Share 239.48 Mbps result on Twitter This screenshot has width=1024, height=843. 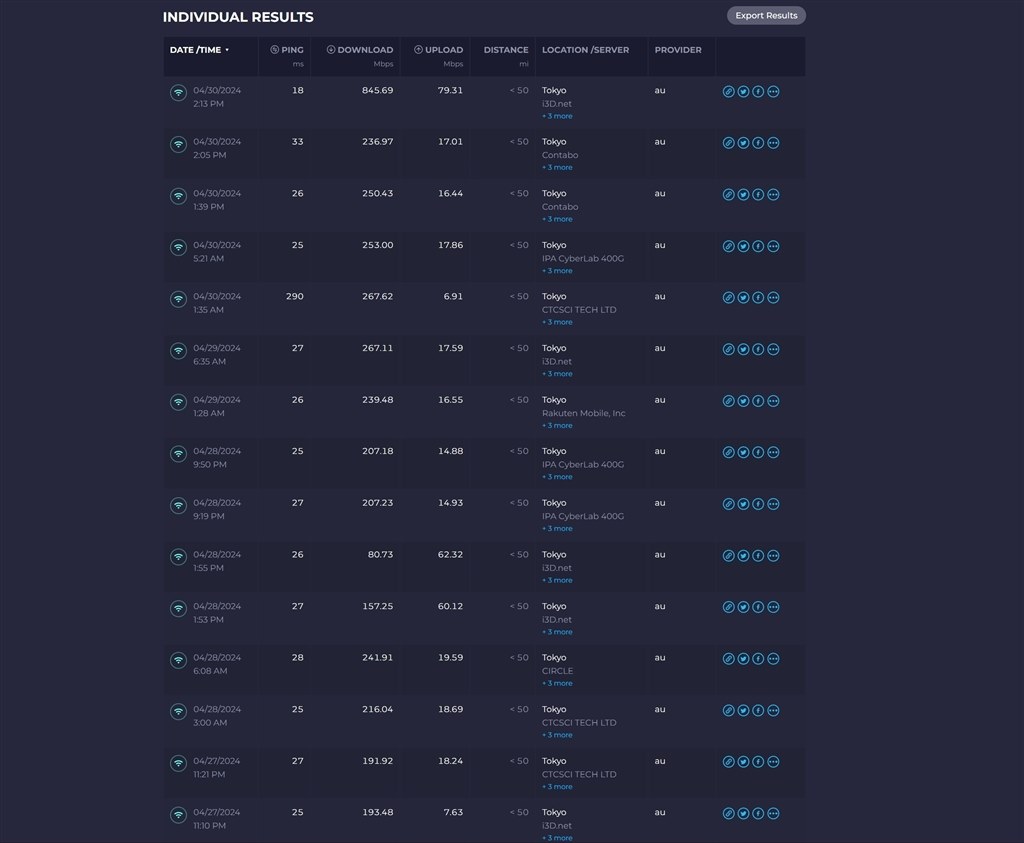point(743,401)
